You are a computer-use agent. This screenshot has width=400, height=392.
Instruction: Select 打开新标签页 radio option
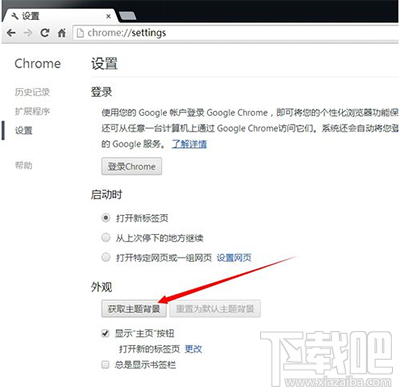tap(106, 218)
